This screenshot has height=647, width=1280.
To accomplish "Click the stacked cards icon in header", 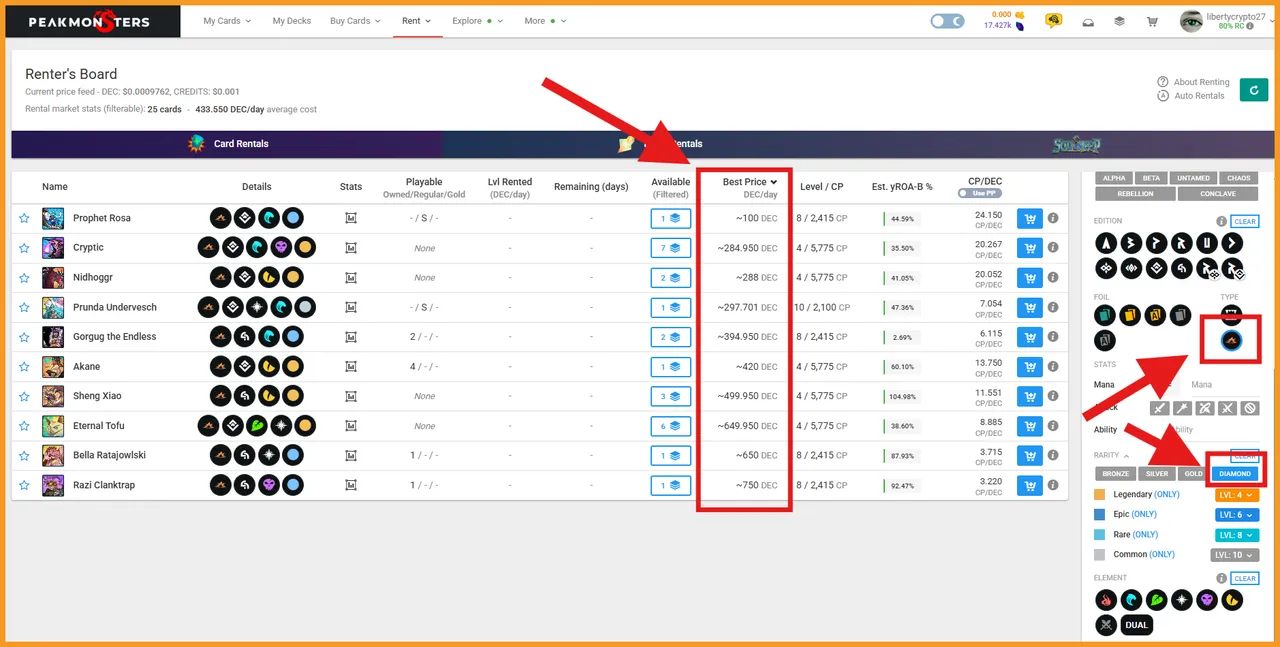I will (1119, 21).
